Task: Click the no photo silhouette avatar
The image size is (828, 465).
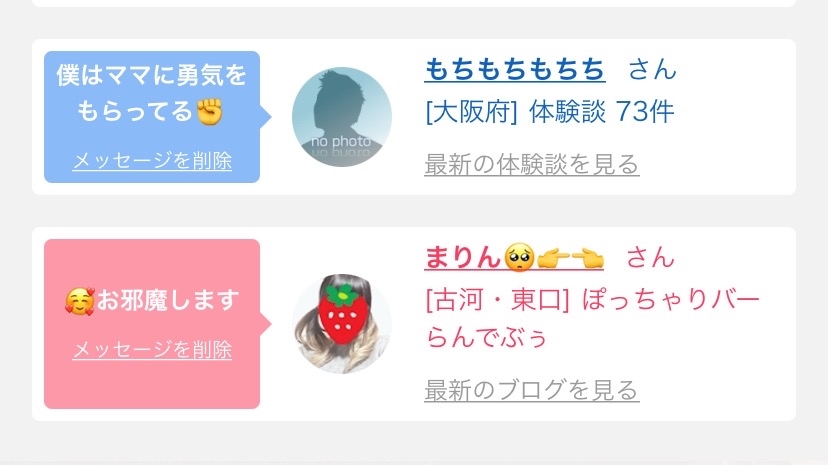Action: [342, 117]
